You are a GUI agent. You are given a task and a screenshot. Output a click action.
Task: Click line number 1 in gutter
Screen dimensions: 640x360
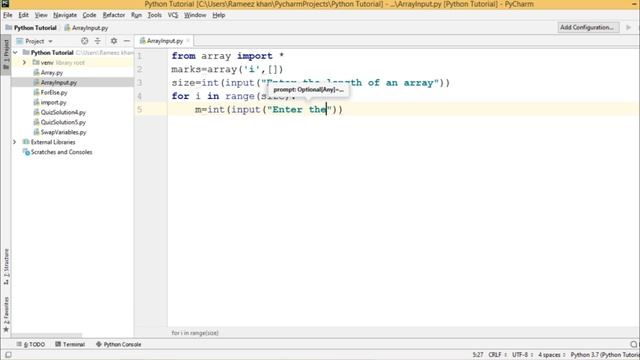coord(140,56)
